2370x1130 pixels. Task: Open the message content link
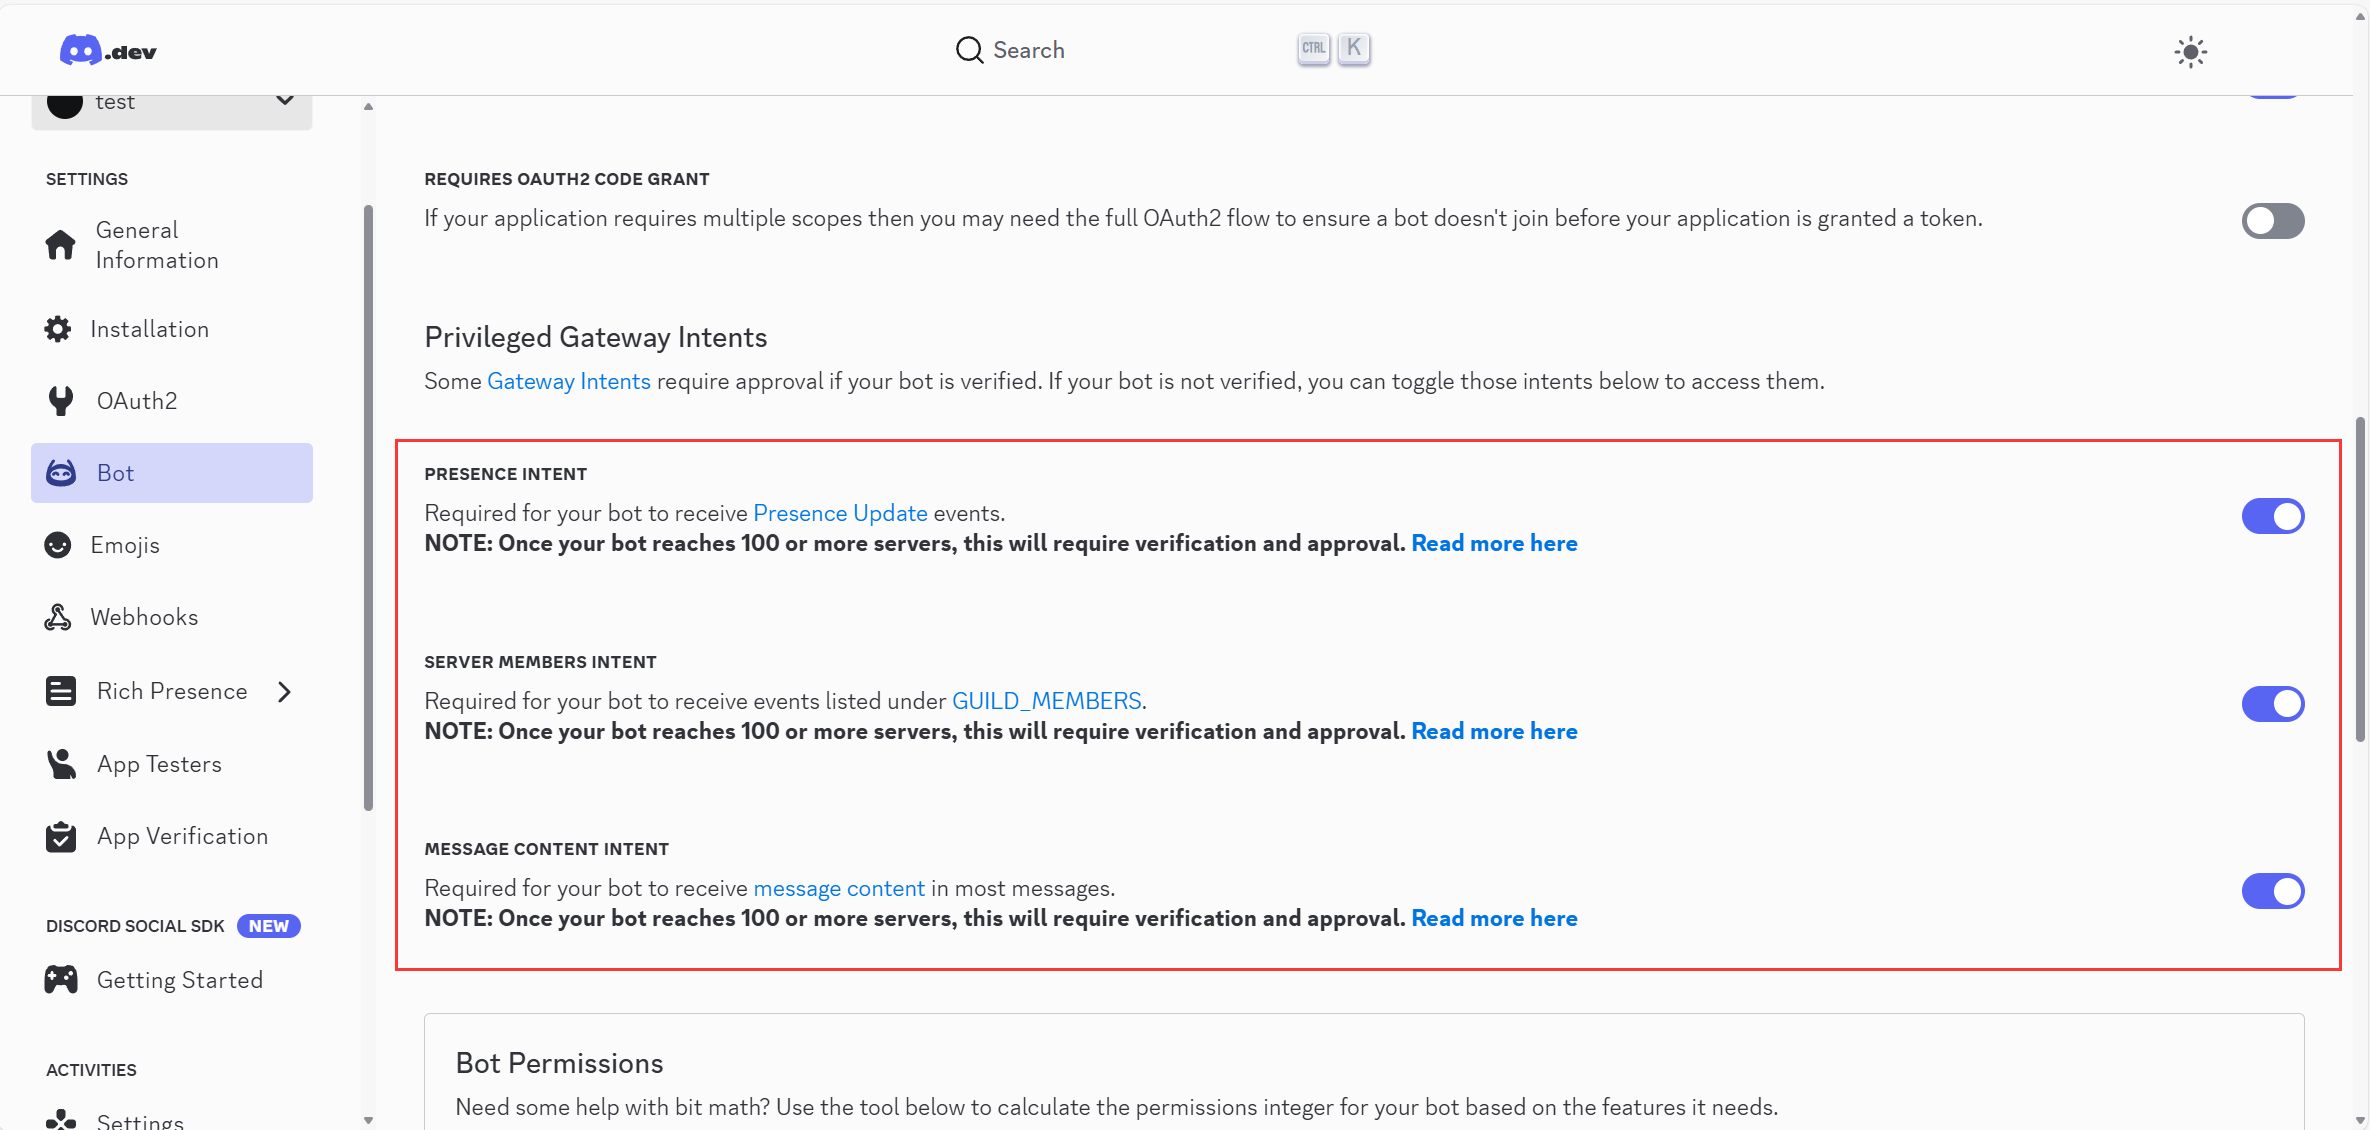[x=839, y=888]
